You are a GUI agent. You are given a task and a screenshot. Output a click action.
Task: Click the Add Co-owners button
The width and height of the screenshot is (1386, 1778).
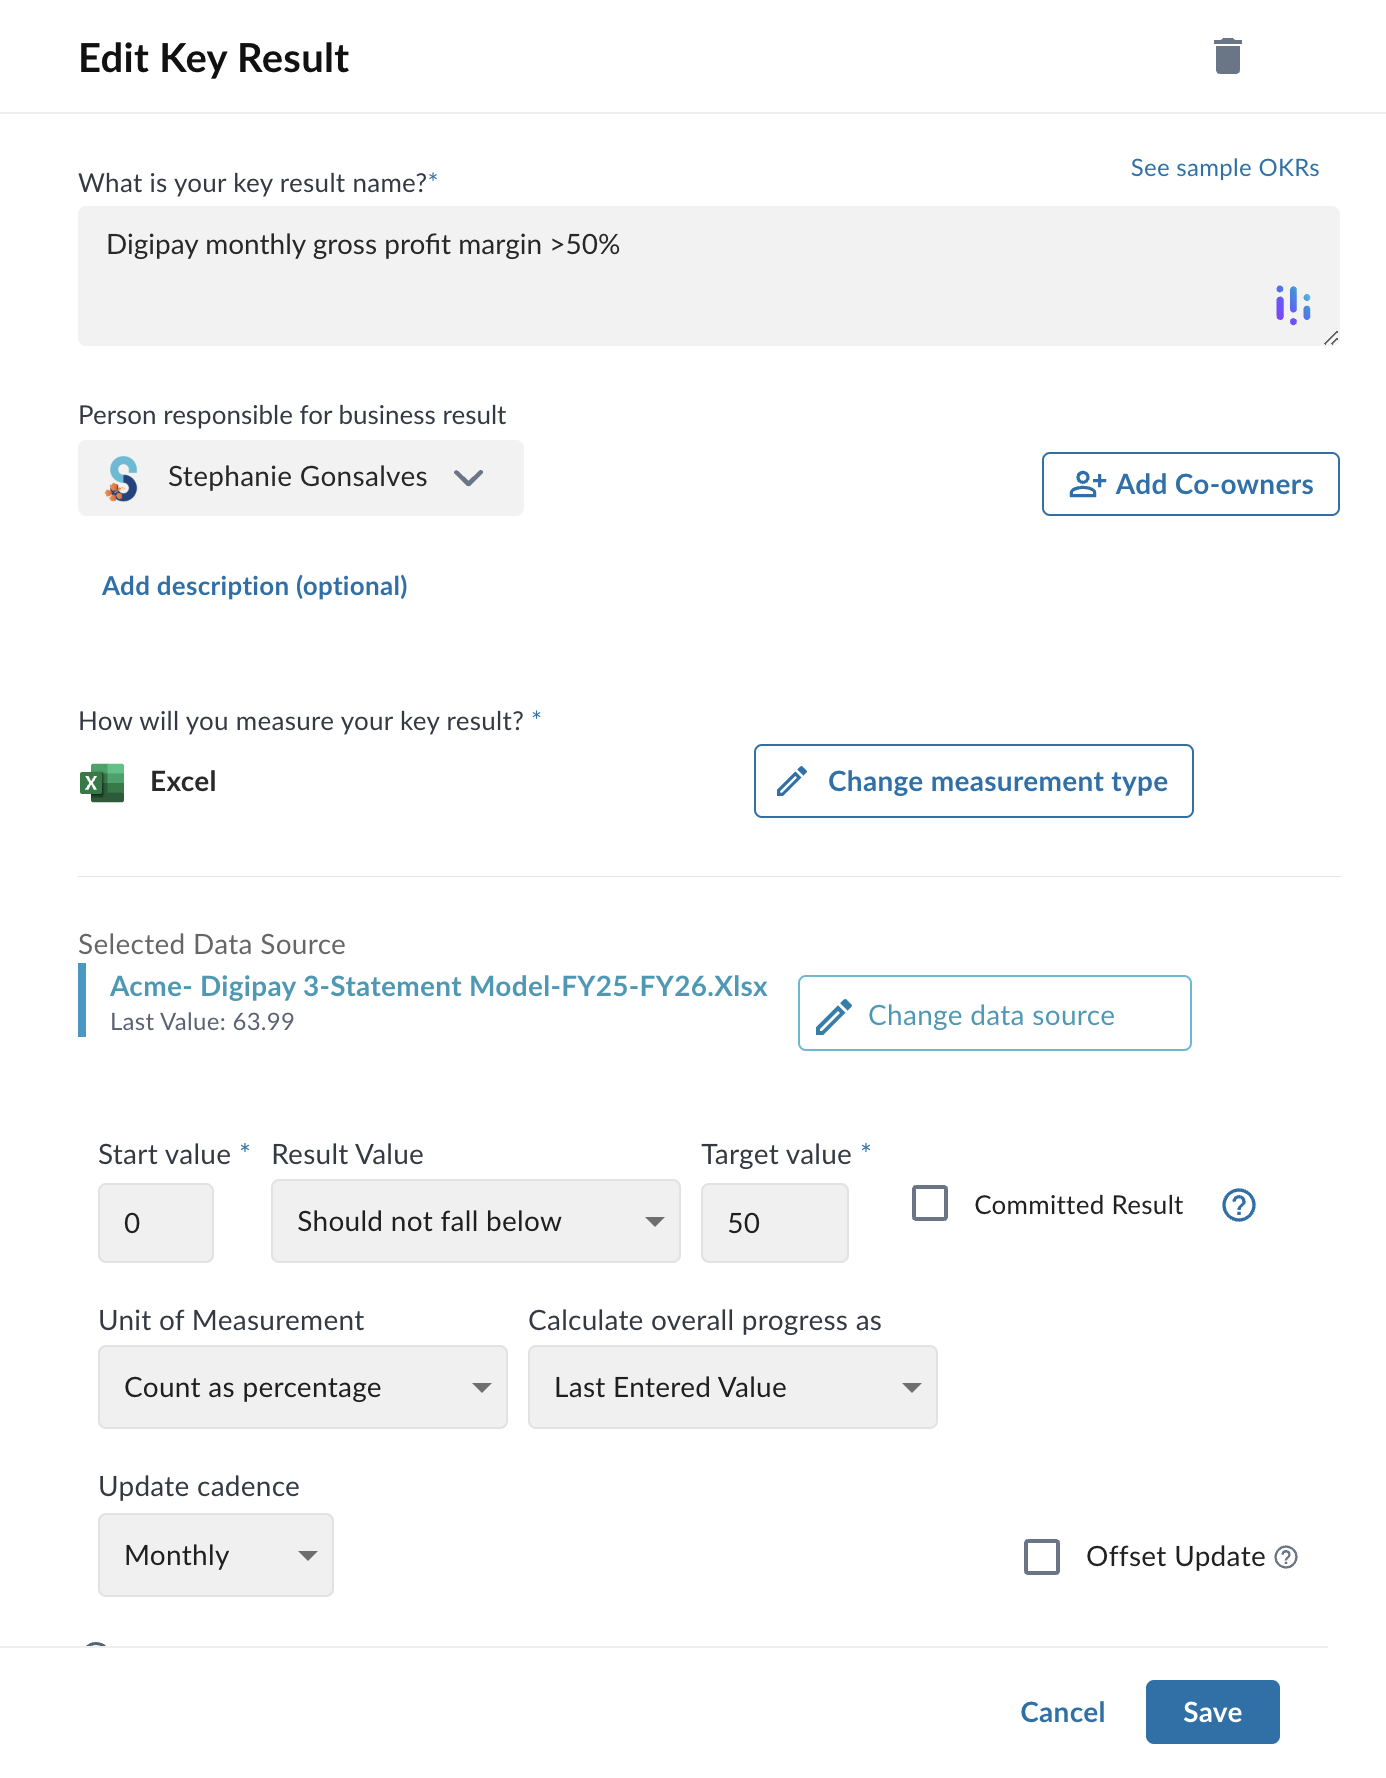click(1191, 484)
